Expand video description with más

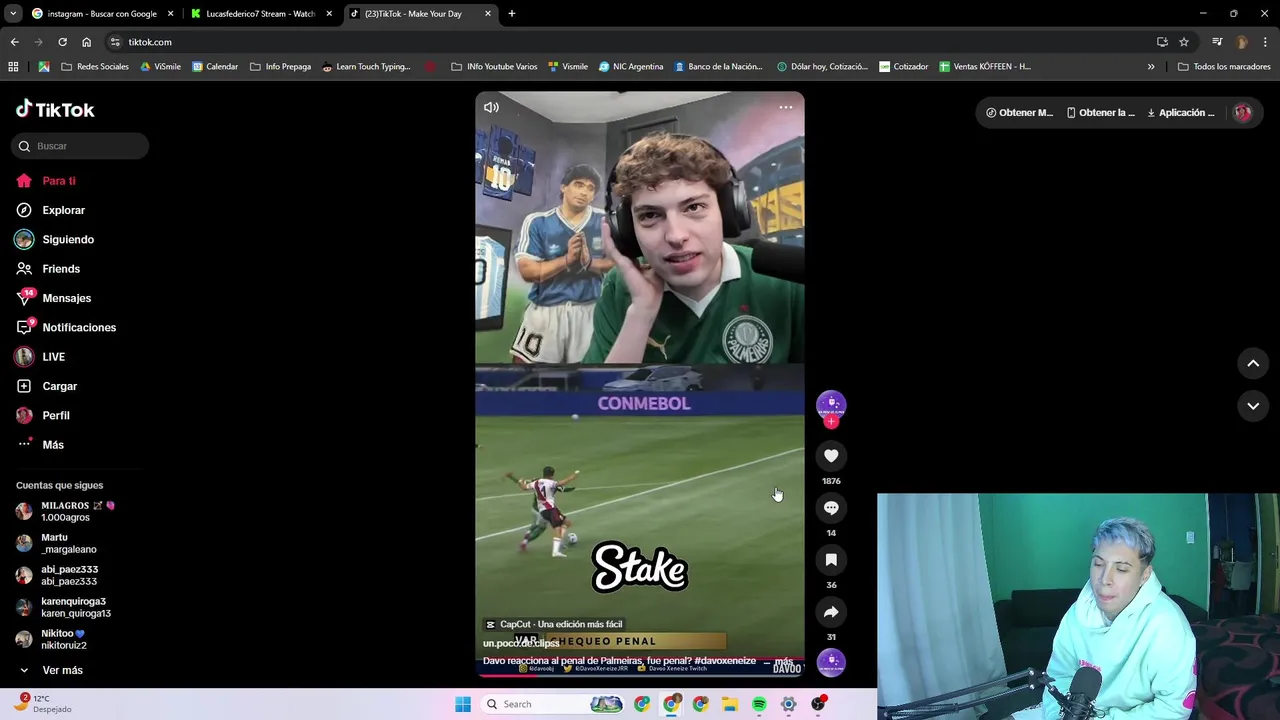[783, 661]
